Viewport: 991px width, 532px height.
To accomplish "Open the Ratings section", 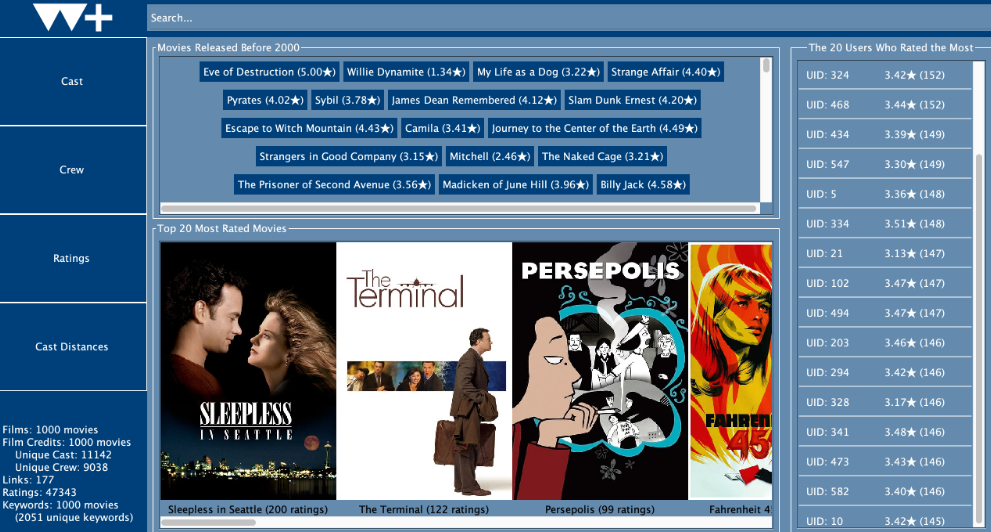I will coord(73,258).
